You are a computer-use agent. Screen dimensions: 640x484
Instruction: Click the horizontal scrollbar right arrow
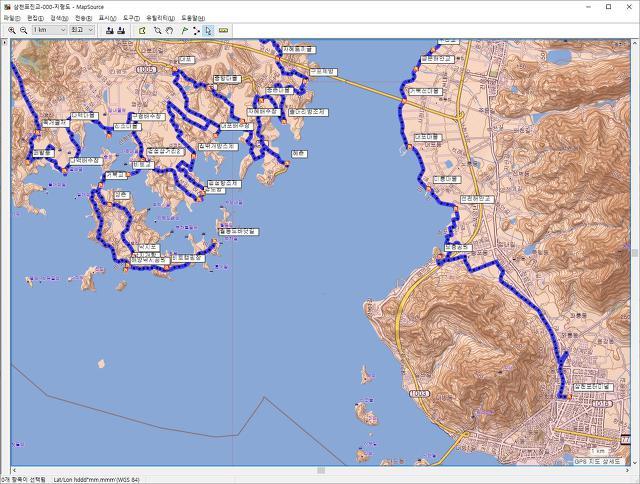pyautogui.click(x=627, y=470)
